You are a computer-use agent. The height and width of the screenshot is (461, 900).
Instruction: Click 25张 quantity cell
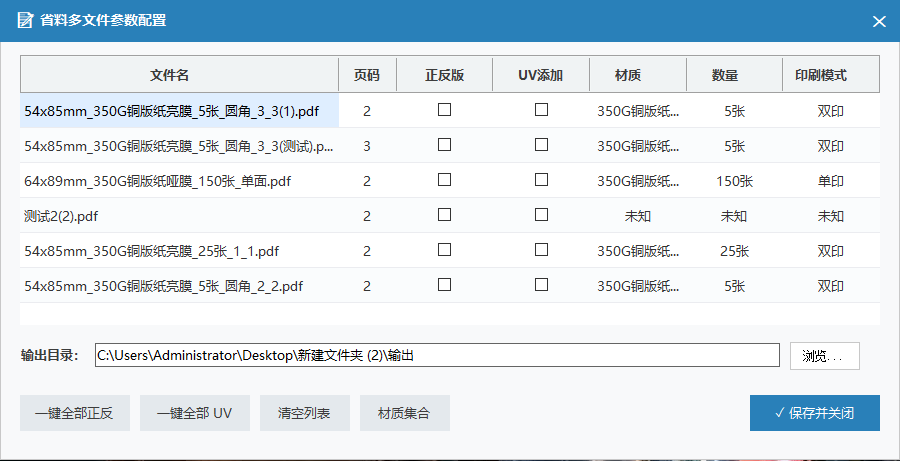click(x=735, y=251)
